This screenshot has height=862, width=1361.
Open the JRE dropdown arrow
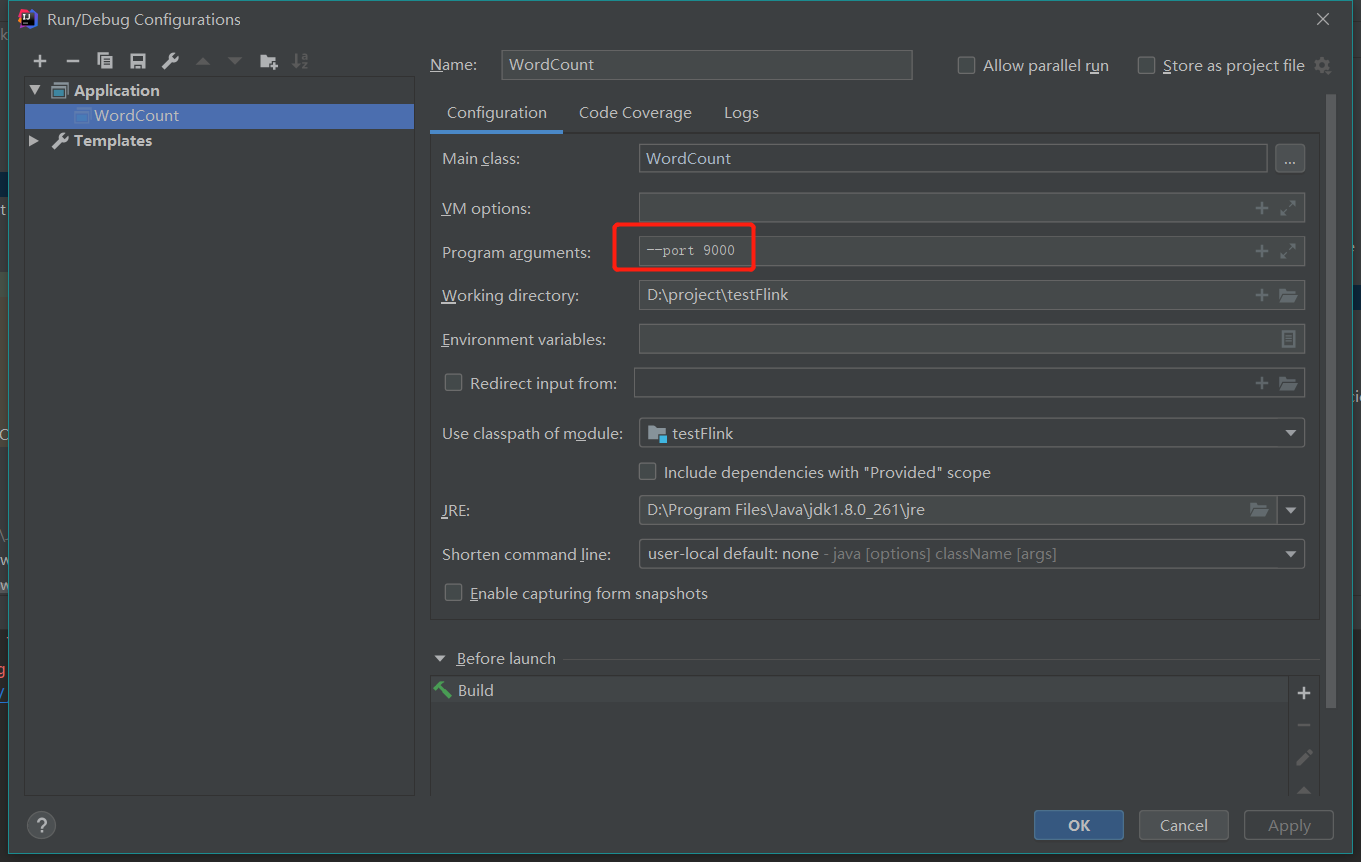[x=1291, y=510]
